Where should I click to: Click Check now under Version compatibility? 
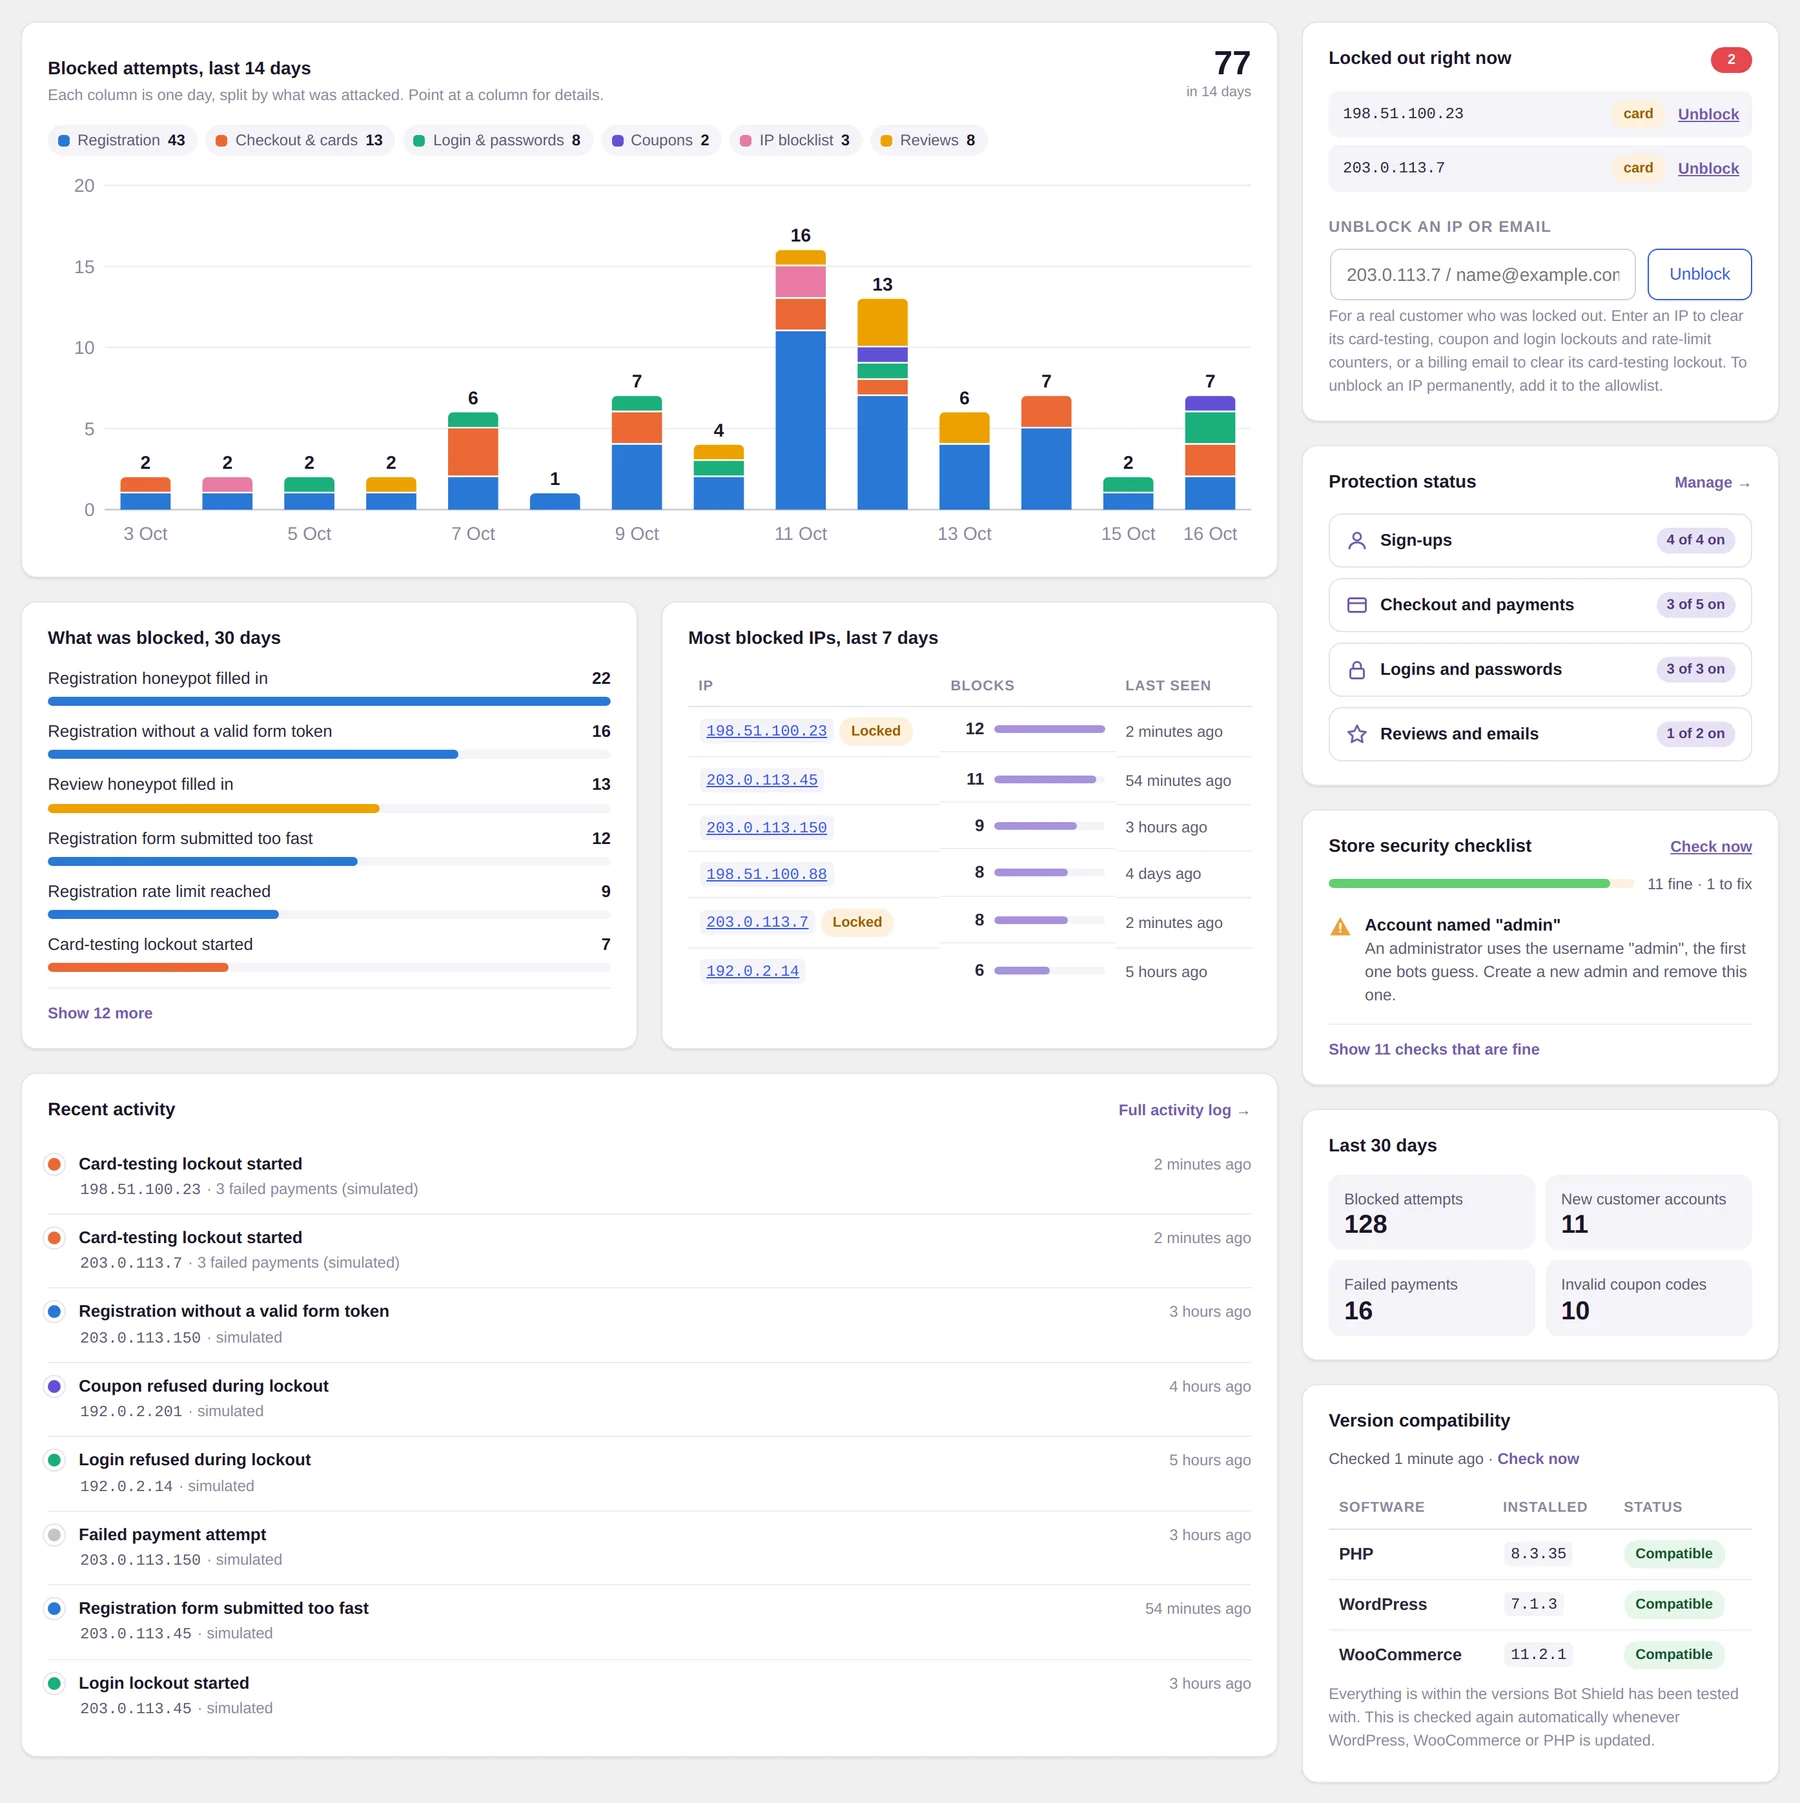coord(1537,1459)
